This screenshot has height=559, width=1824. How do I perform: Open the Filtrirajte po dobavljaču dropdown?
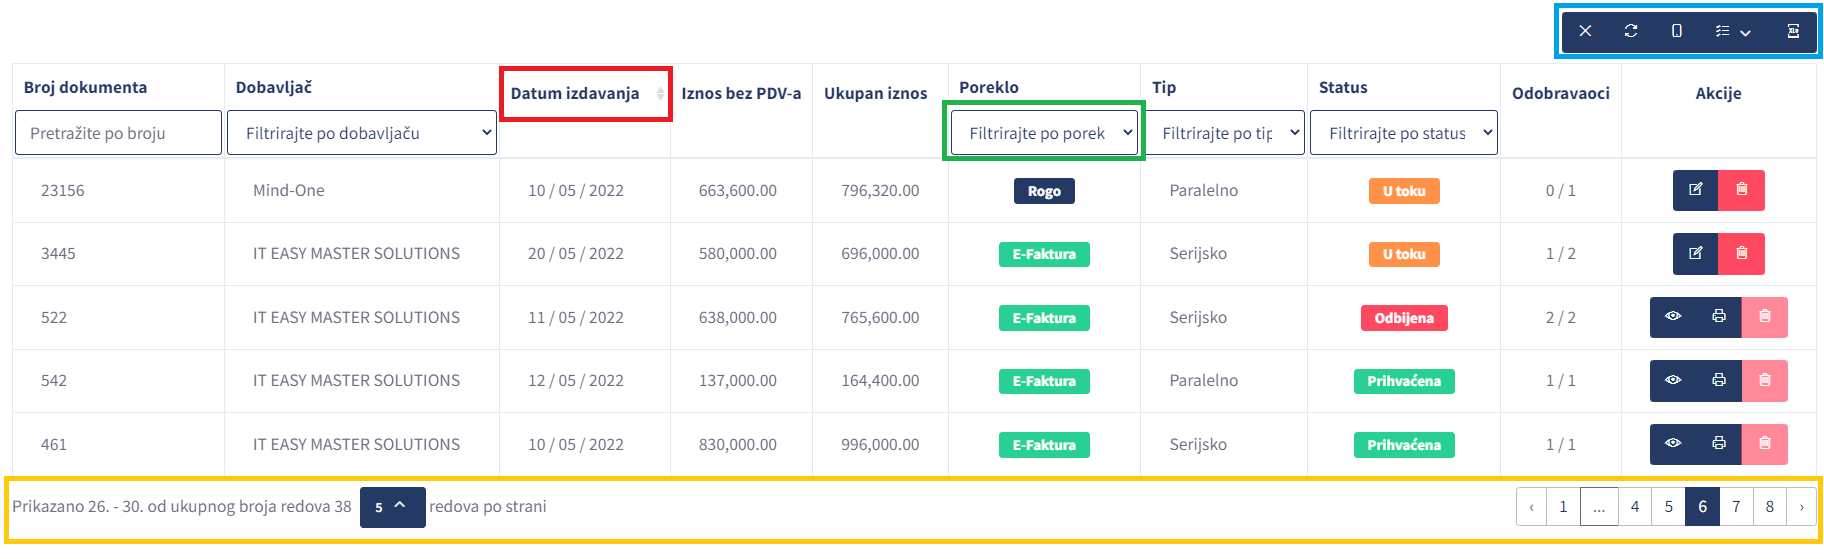pos(362,133)
